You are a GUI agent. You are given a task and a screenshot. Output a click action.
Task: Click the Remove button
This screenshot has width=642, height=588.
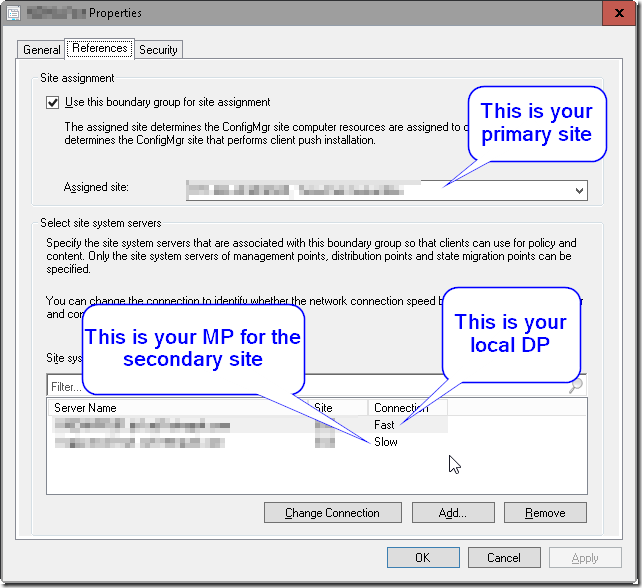pyautogui.click(x=545, y=513)
